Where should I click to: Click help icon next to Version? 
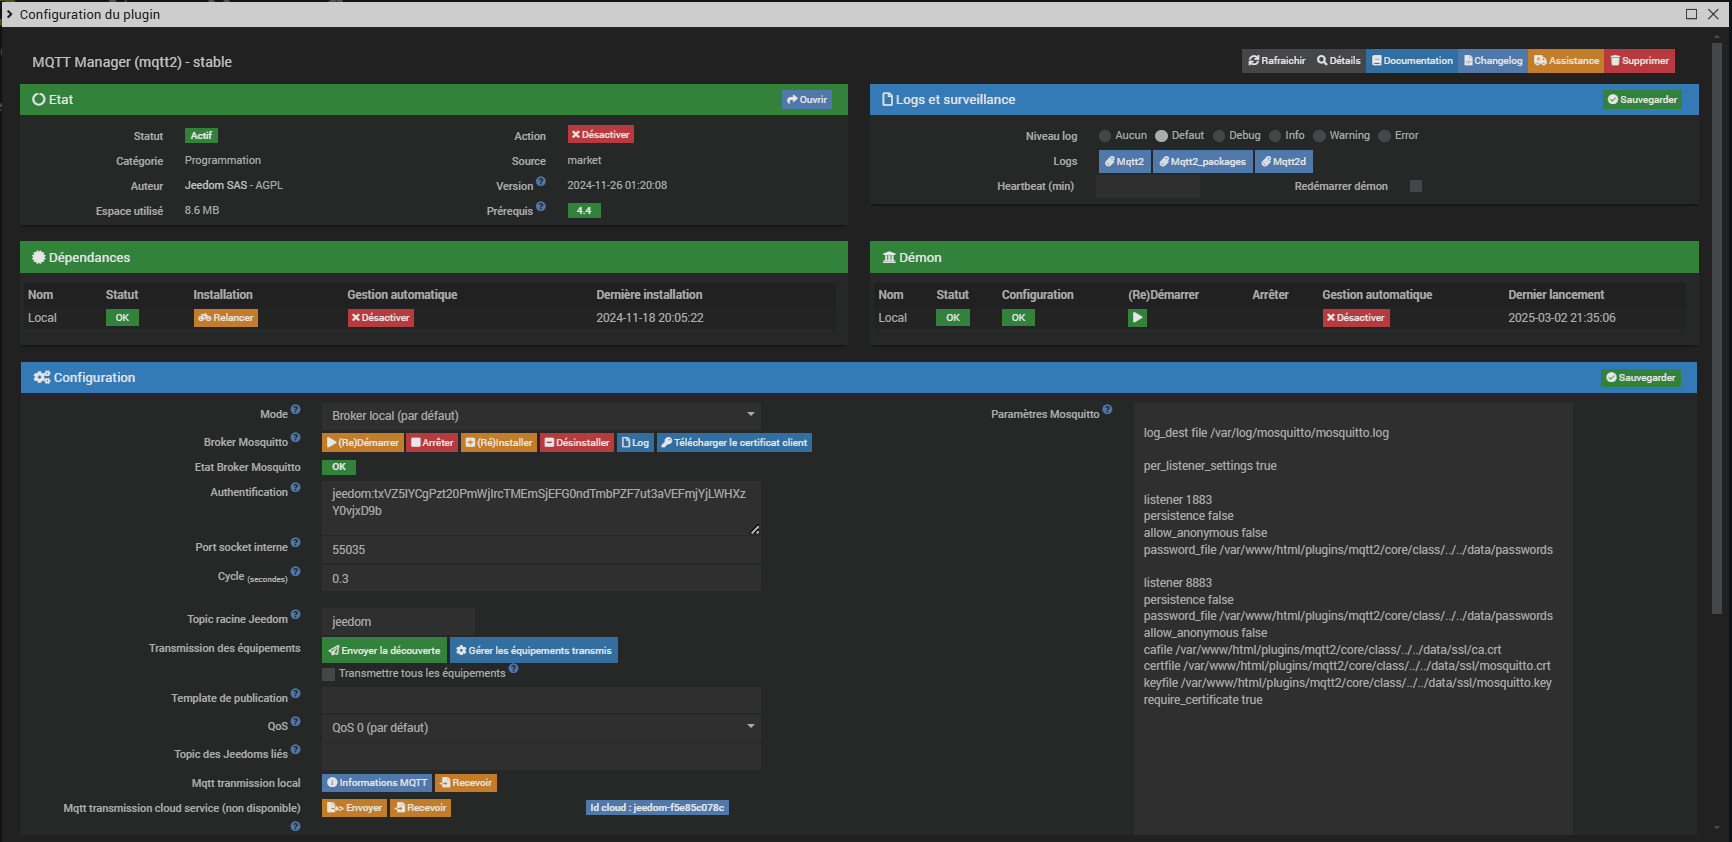coord(541,182)
